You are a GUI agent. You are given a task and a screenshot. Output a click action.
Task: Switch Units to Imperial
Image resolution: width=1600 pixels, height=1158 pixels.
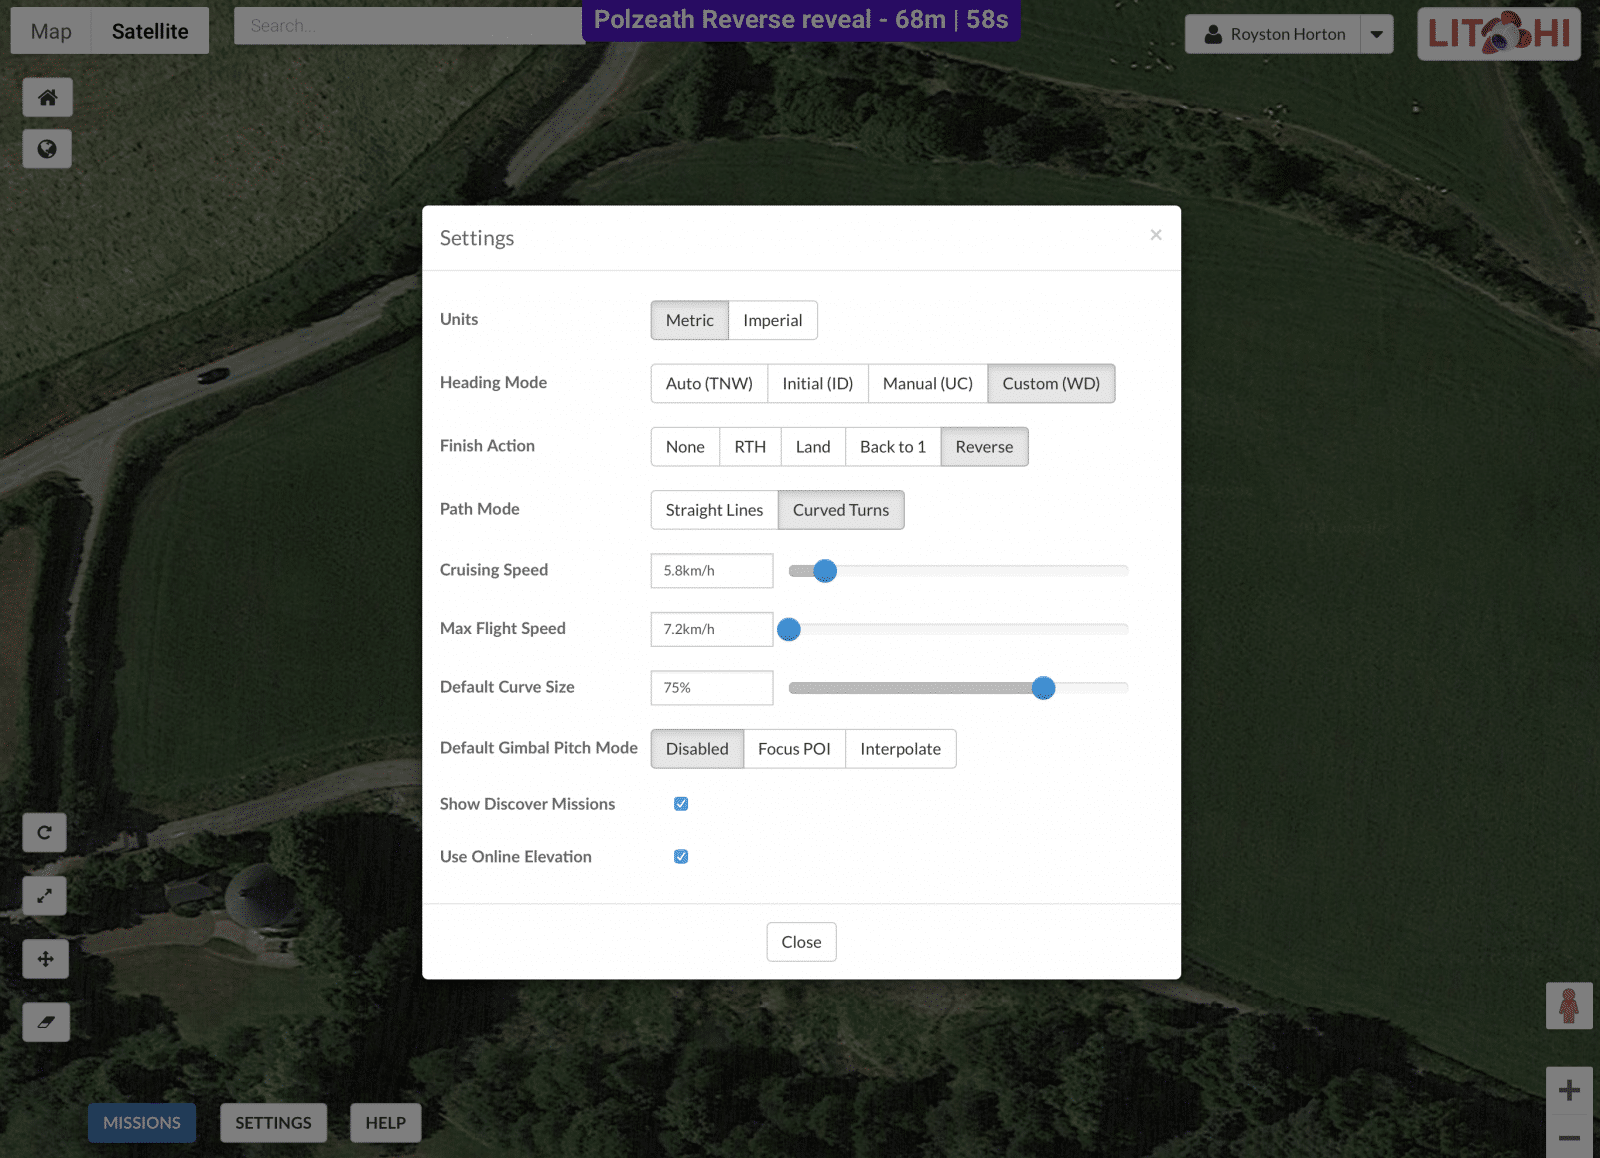772,320
